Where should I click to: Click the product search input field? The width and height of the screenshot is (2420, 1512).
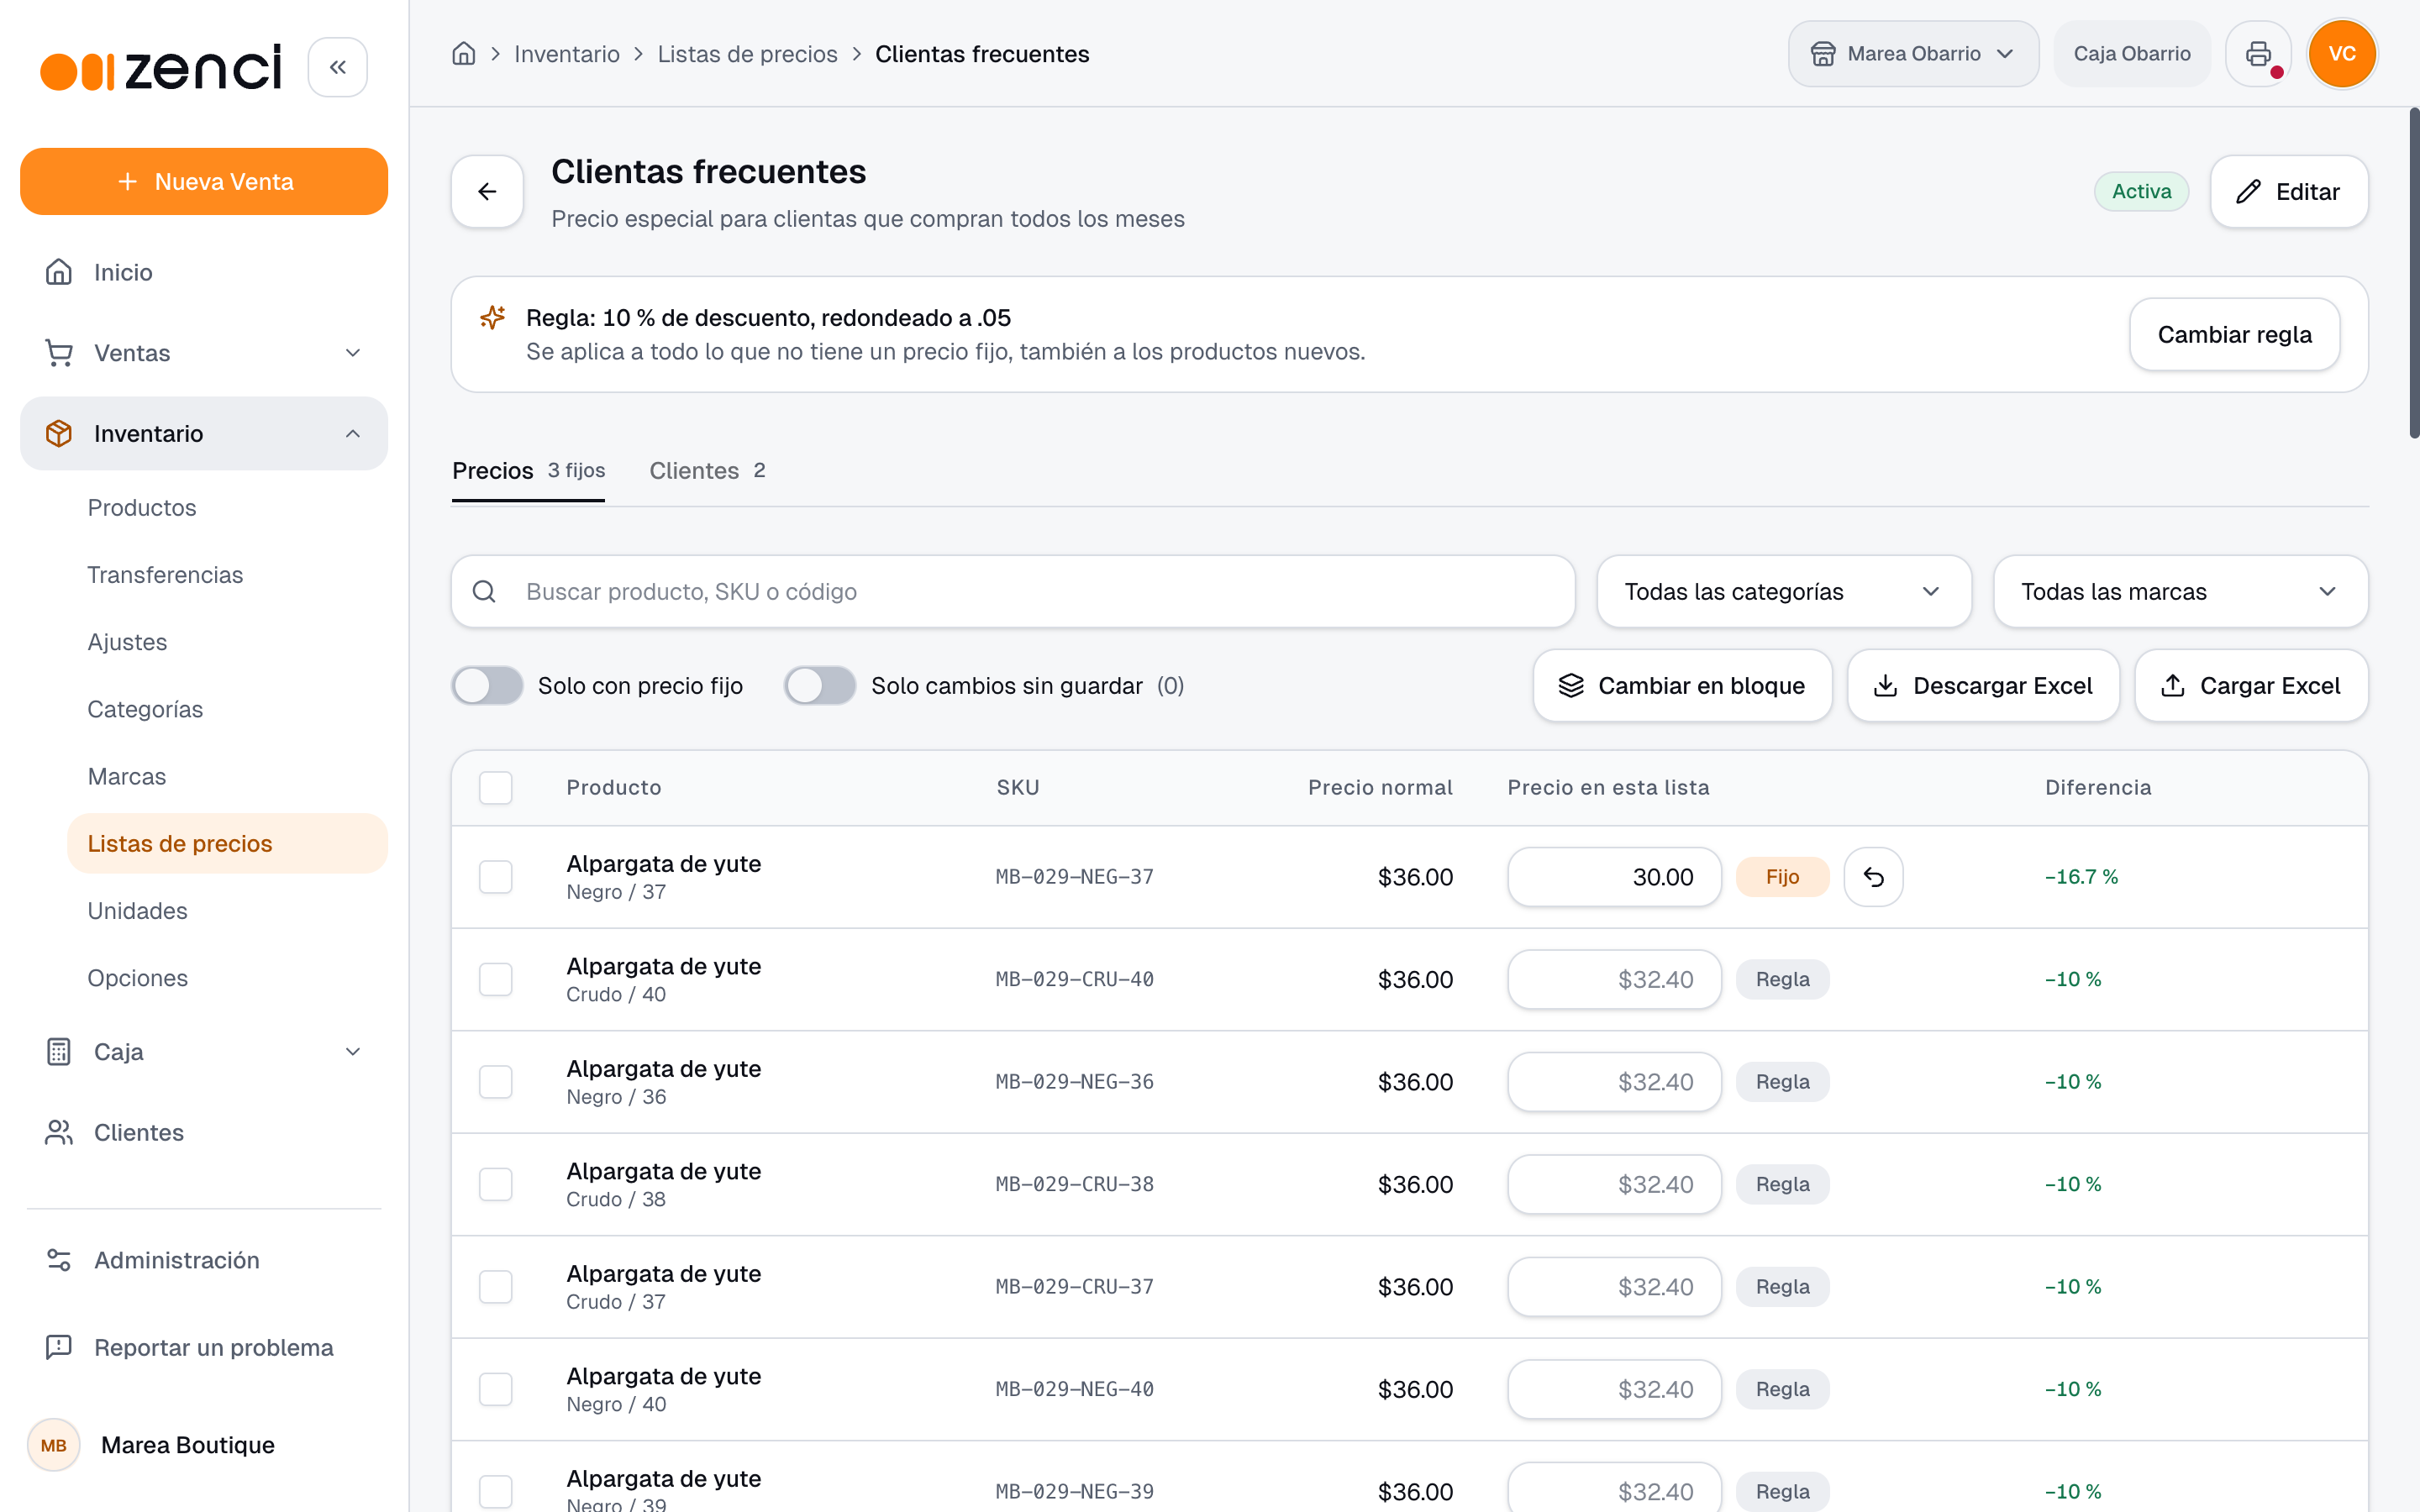point(1013,592)
